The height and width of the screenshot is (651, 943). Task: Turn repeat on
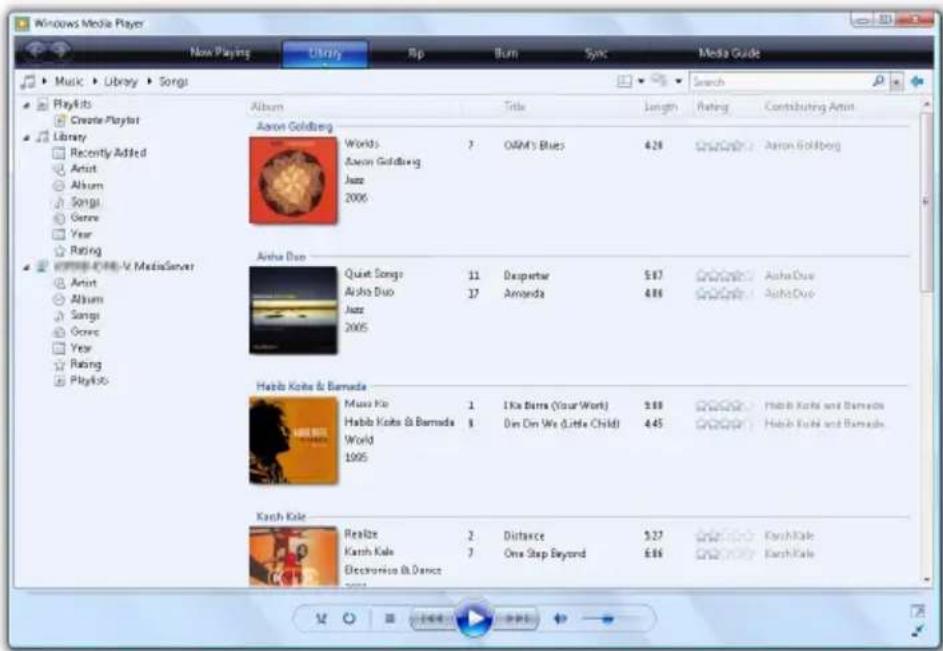pyautogui.click(x=349, y=619)
